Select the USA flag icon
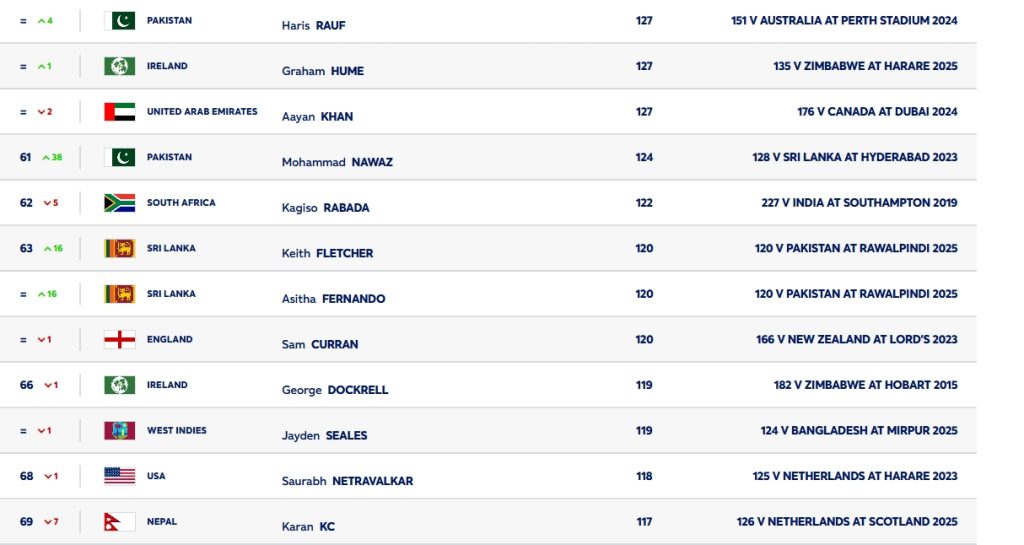 click(x=119, y=476)
